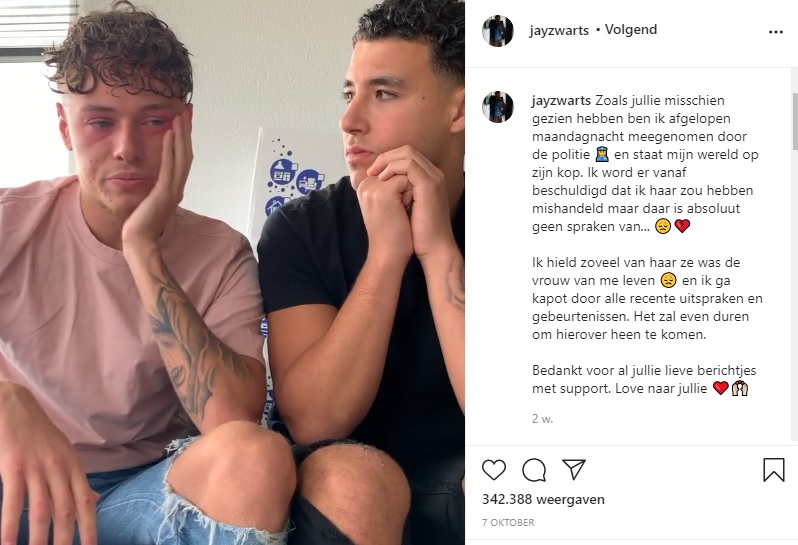Share post via paper plane icon
Screen dimensions: 798x545
[x=574, y=469]
